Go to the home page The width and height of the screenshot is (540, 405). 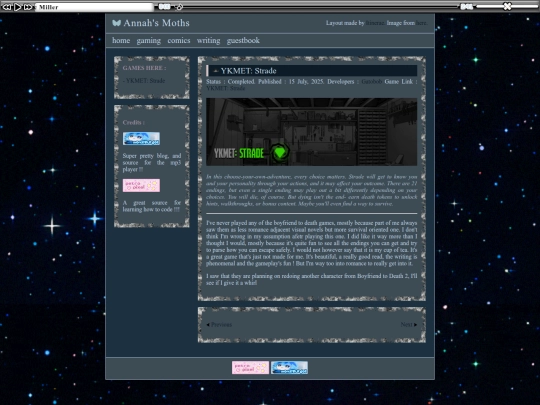pos(121,40)
